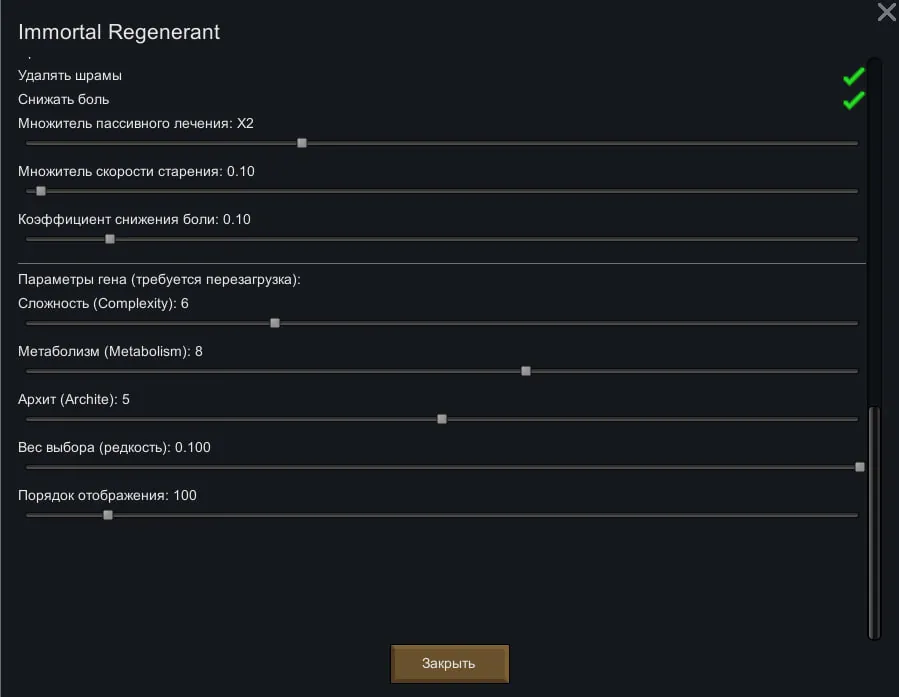This screenshot has width=899, height=697.
Task: Click the Complexity slider handle
Action: 275,323
